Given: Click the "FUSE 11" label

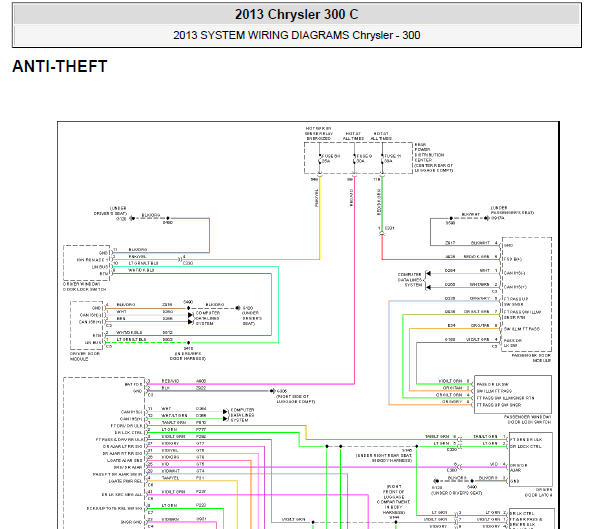Looking at the screenshot, I should pyautogui.click(x=393, y=156).
